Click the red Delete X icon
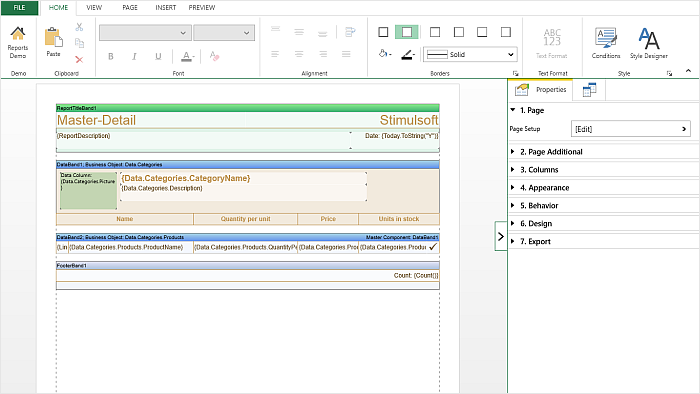Viewport: 700px width, 394px height. pos(79,59)
